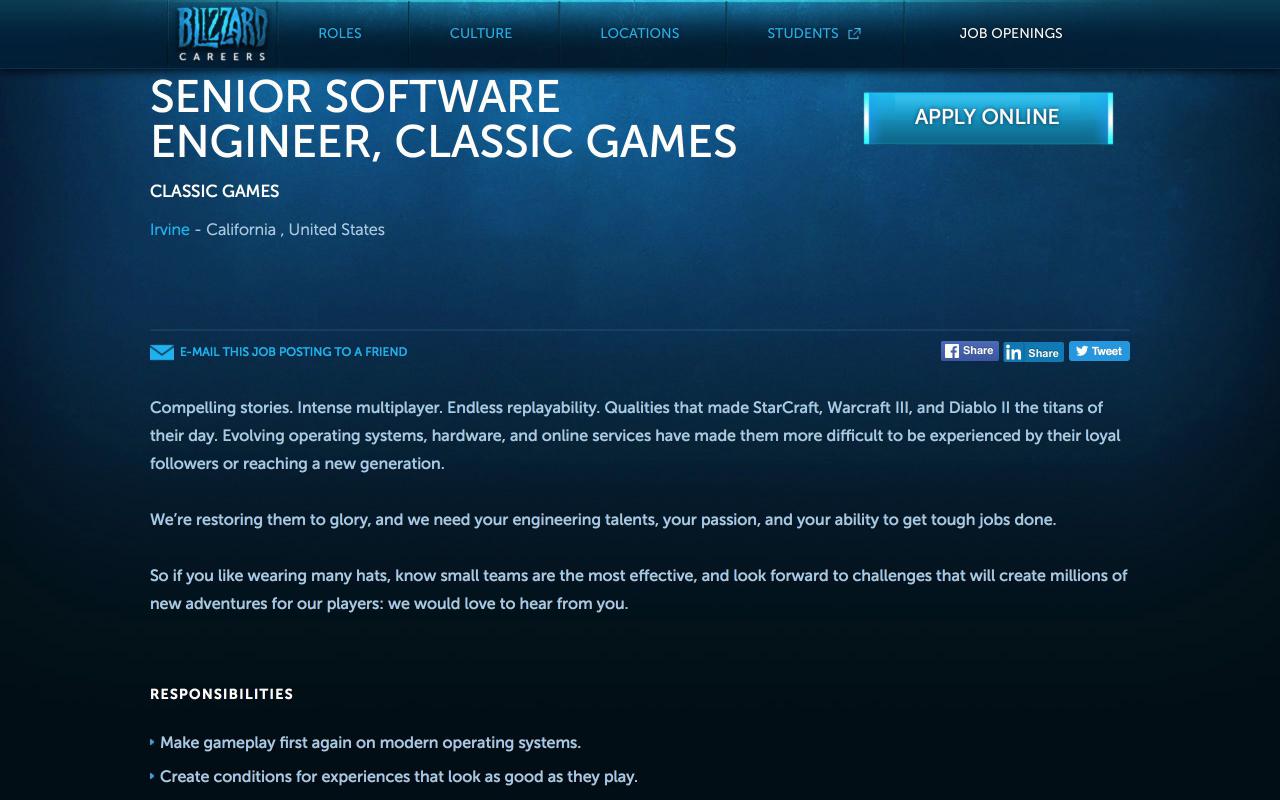Go to the Locations menu item
The height and width of the screenshot is (800, 1280).
[x=640, y=33]
